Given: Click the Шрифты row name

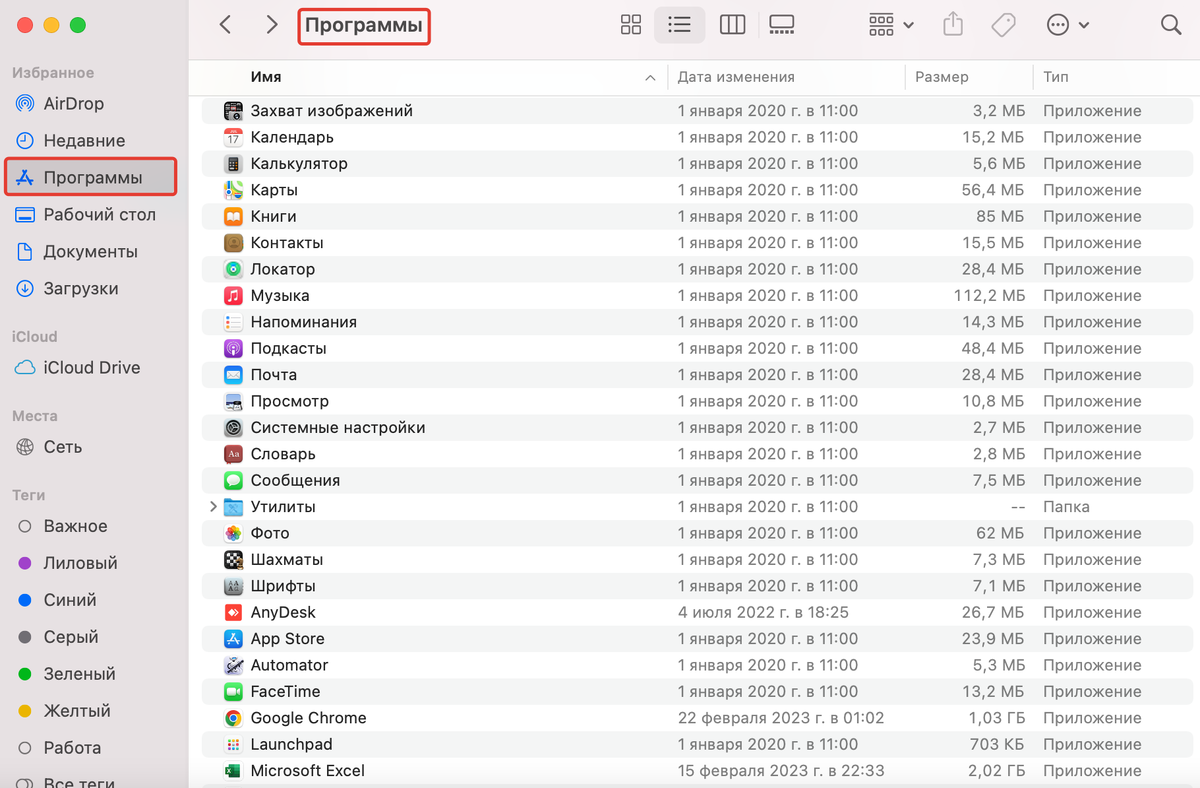Looking at the screenshot, I should [x=283, y=586].
